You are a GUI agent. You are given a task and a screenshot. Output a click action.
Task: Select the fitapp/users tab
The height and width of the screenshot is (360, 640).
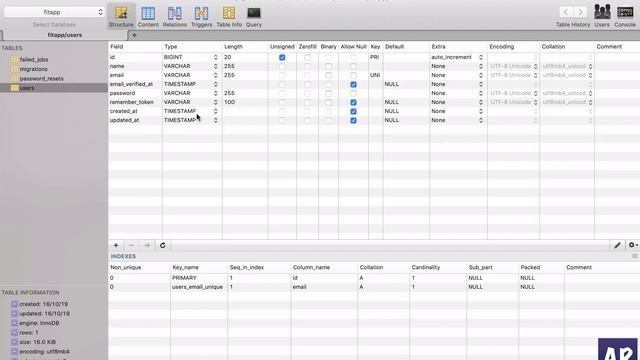click(64, 35)
